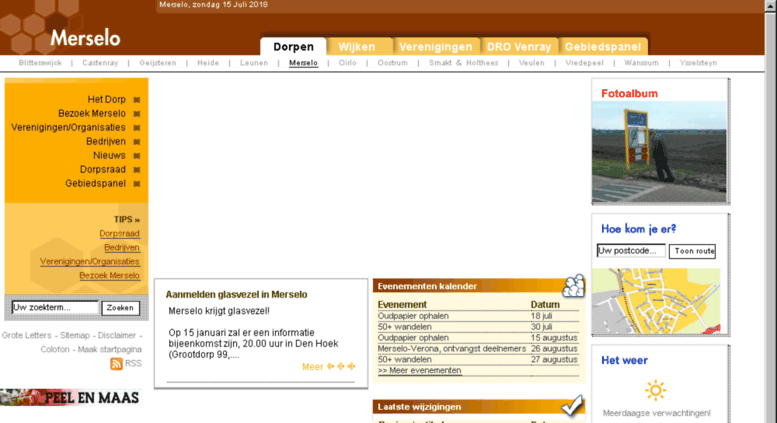Open the Verenigingen tab
This screenshot has height=423, width=777.
click(436, 47)
